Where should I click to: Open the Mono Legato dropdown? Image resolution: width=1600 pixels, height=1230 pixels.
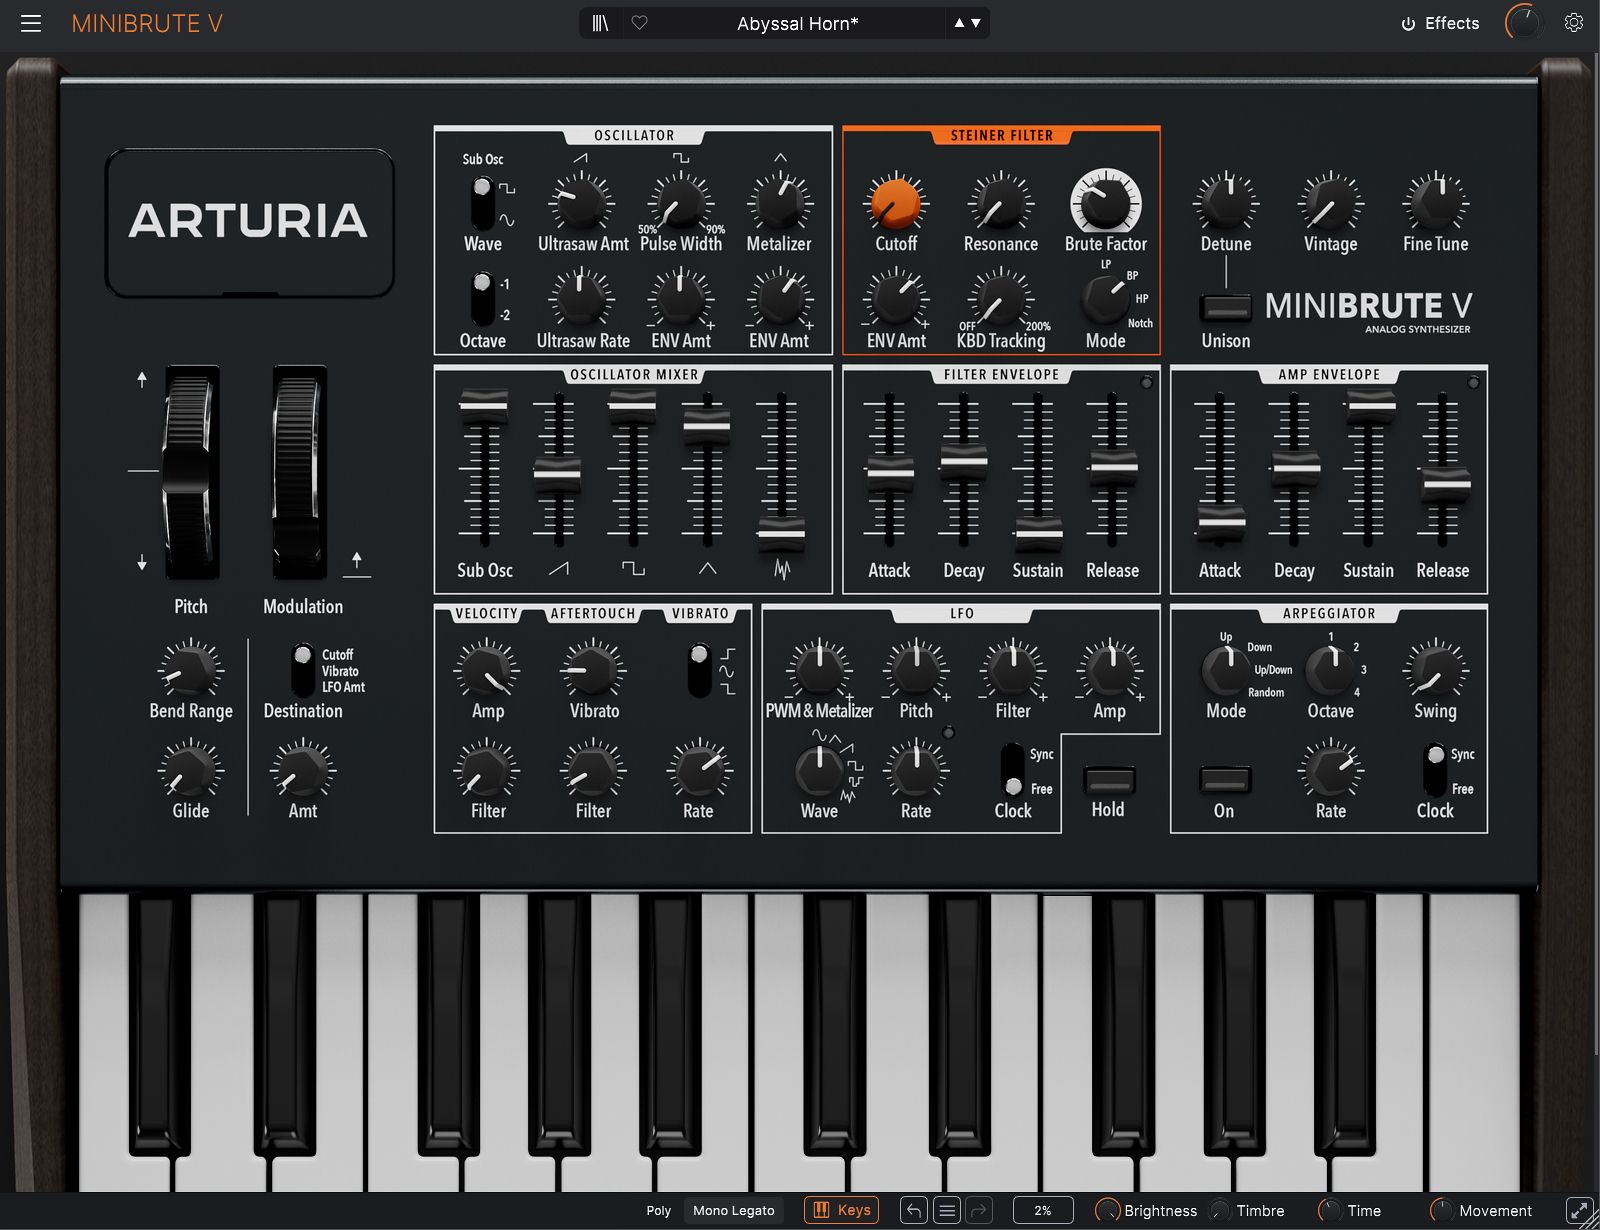[x=734, y=1210]
